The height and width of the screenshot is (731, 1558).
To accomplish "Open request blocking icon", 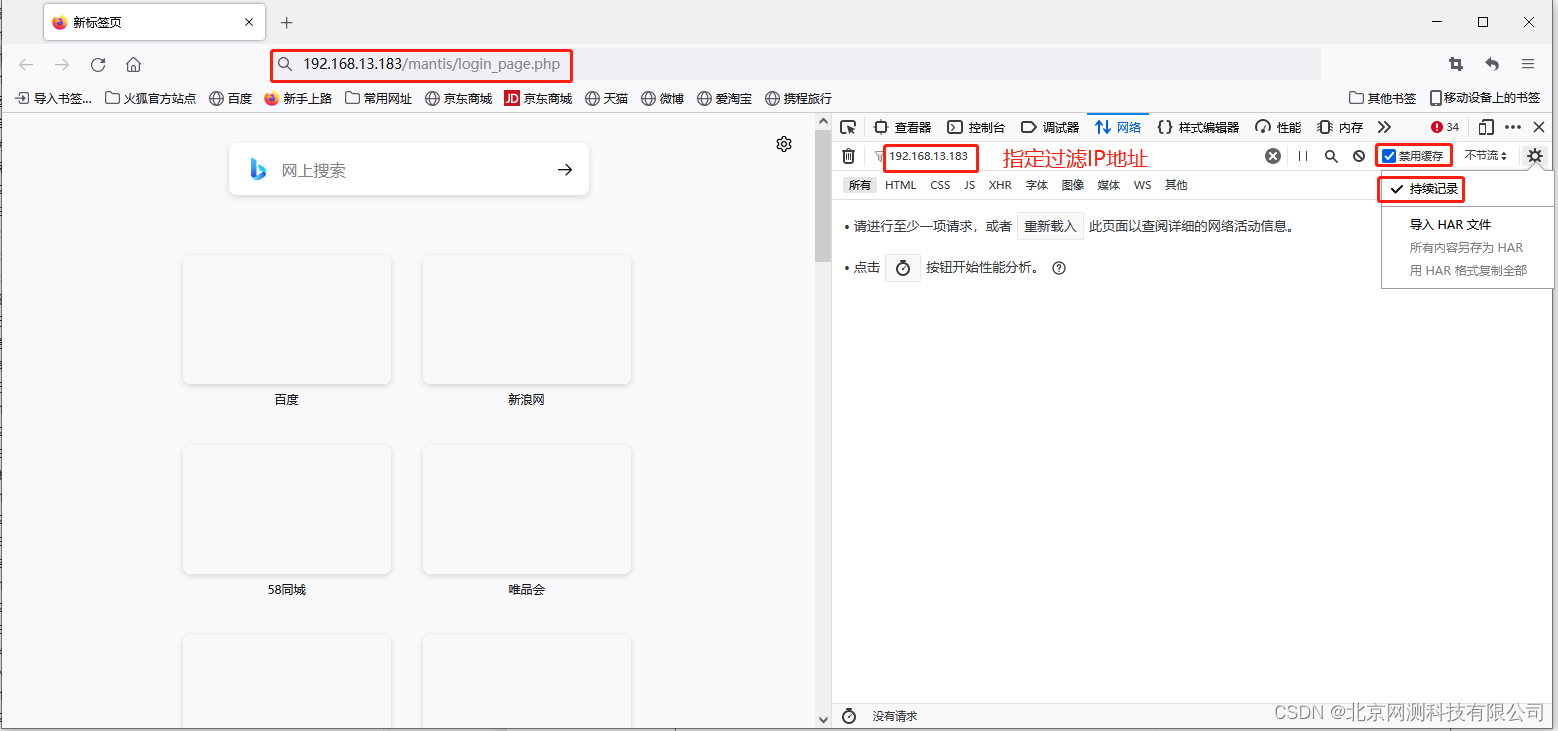I will [x=1359, y=156].
